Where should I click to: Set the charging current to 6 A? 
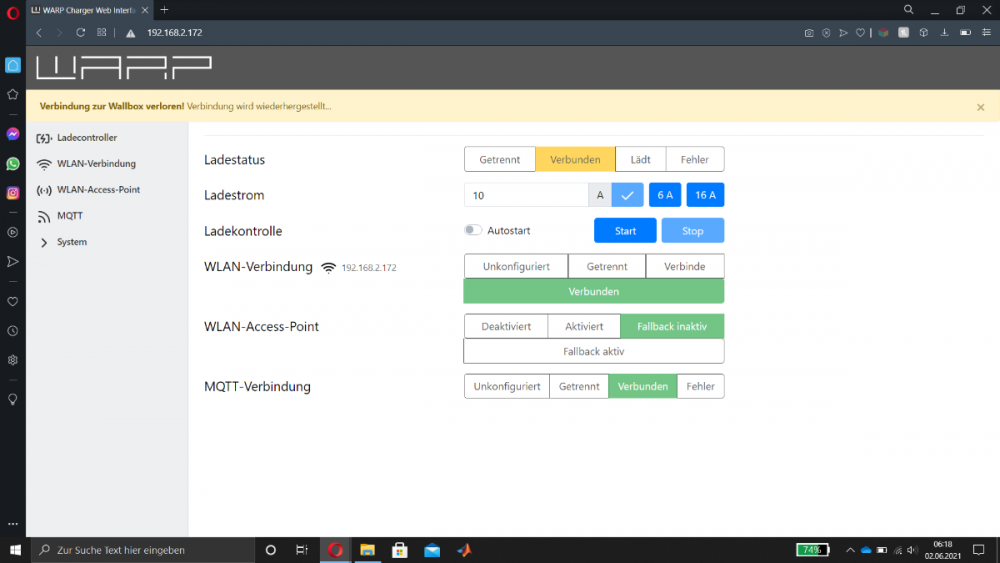click(x=665, y=195)
